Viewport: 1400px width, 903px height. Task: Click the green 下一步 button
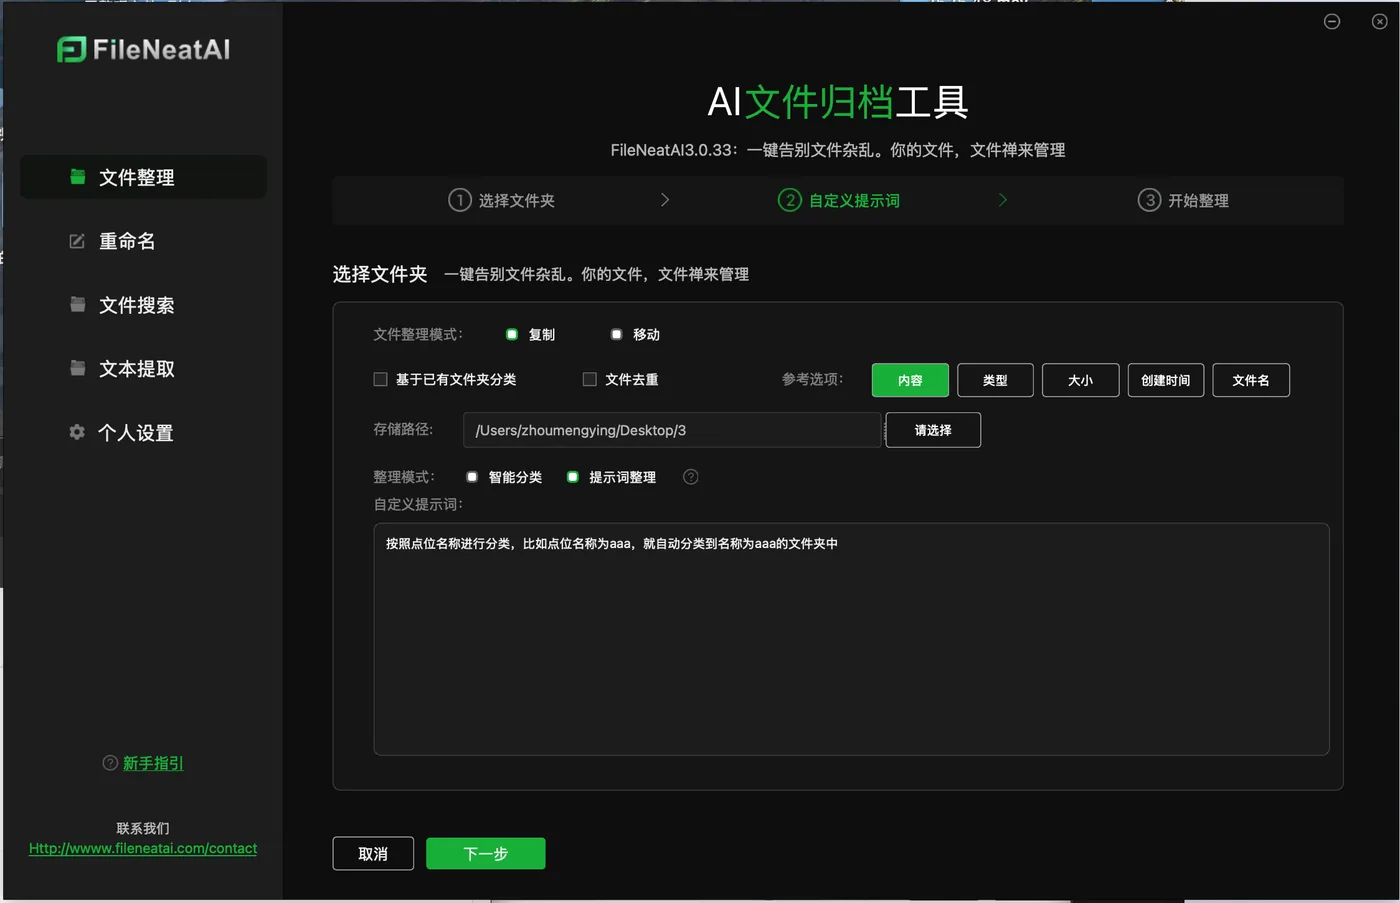click(486, 854)
